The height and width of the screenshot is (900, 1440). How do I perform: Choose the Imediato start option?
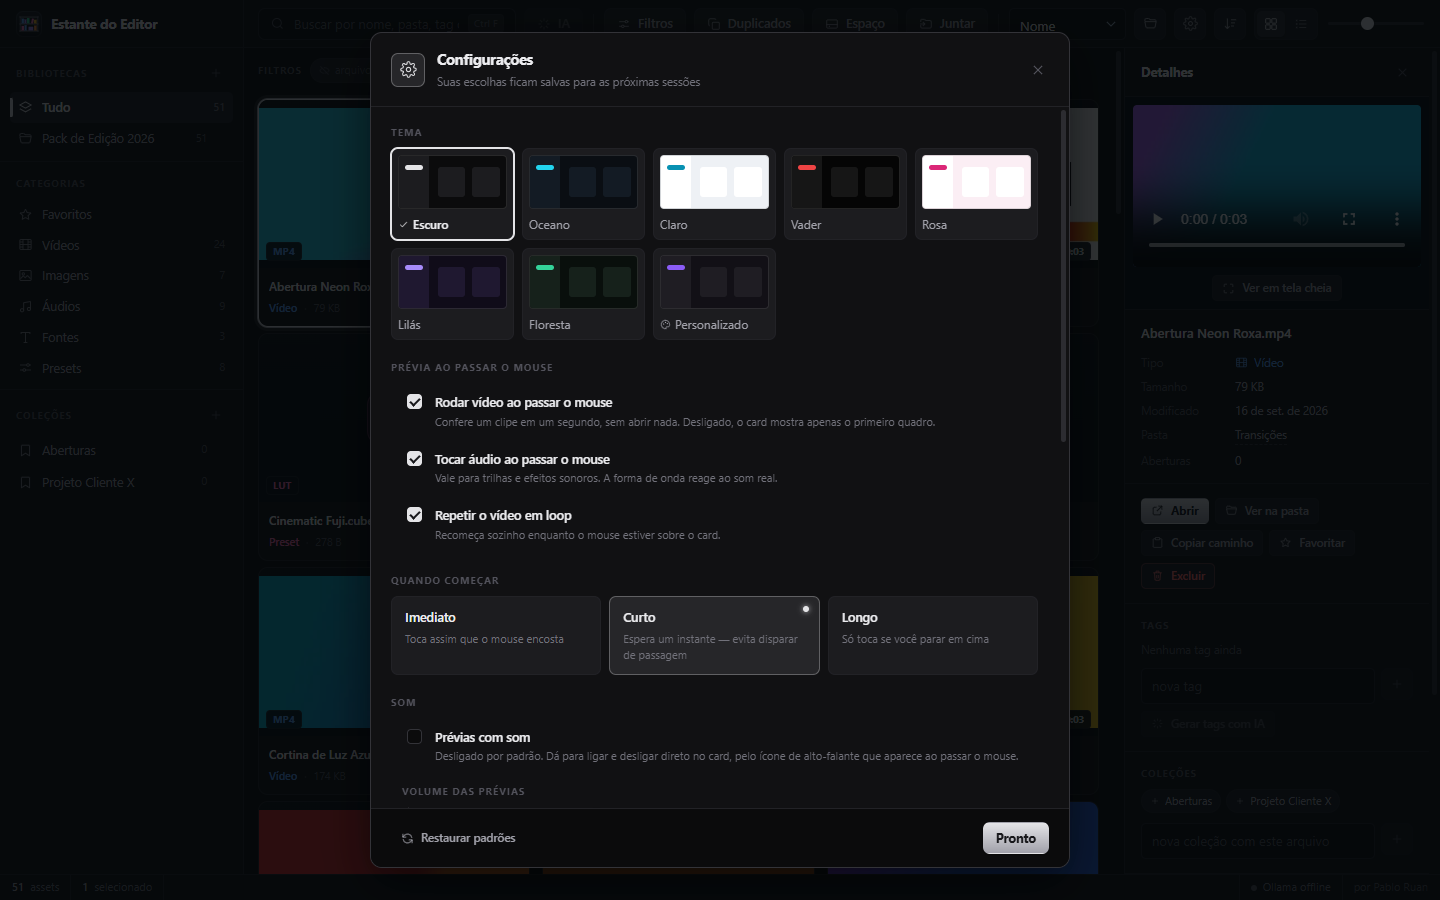(496, 636)
